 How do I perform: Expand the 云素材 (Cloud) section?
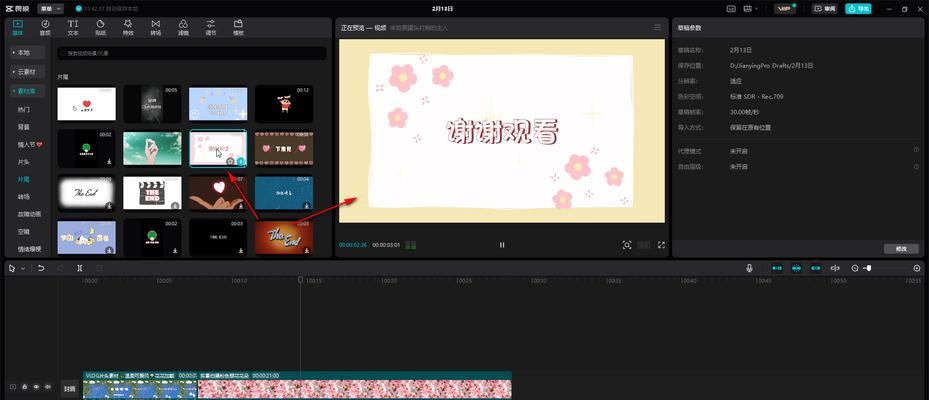[x=27, y=72]
